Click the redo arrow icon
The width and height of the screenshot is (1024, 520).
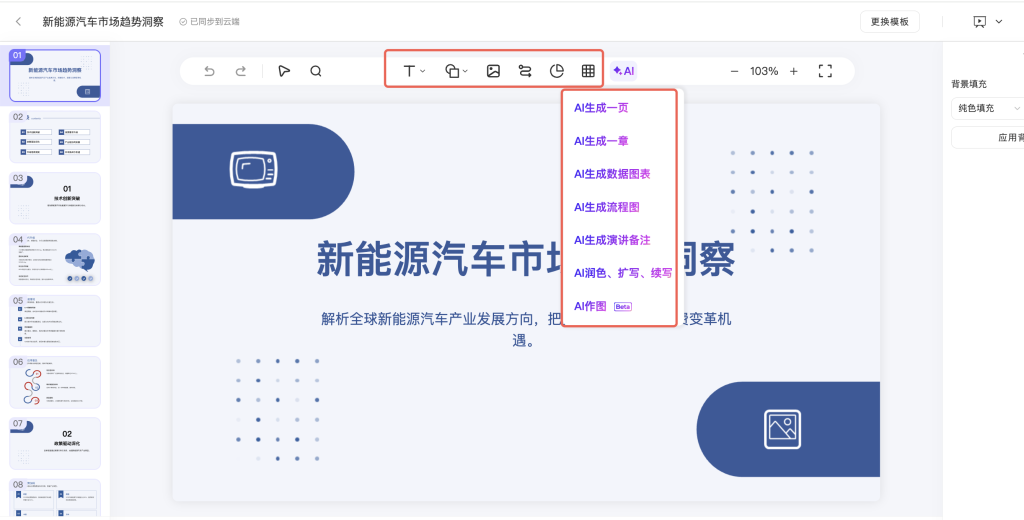241,71
